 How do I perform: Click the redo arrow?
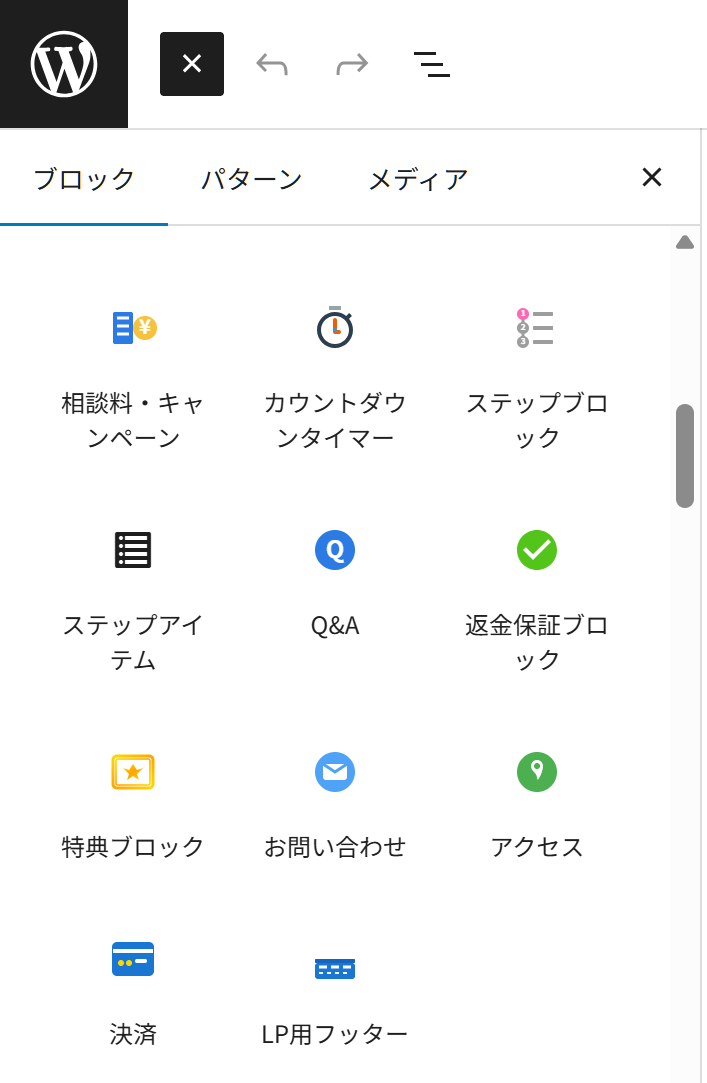click(x=352, y=64)
